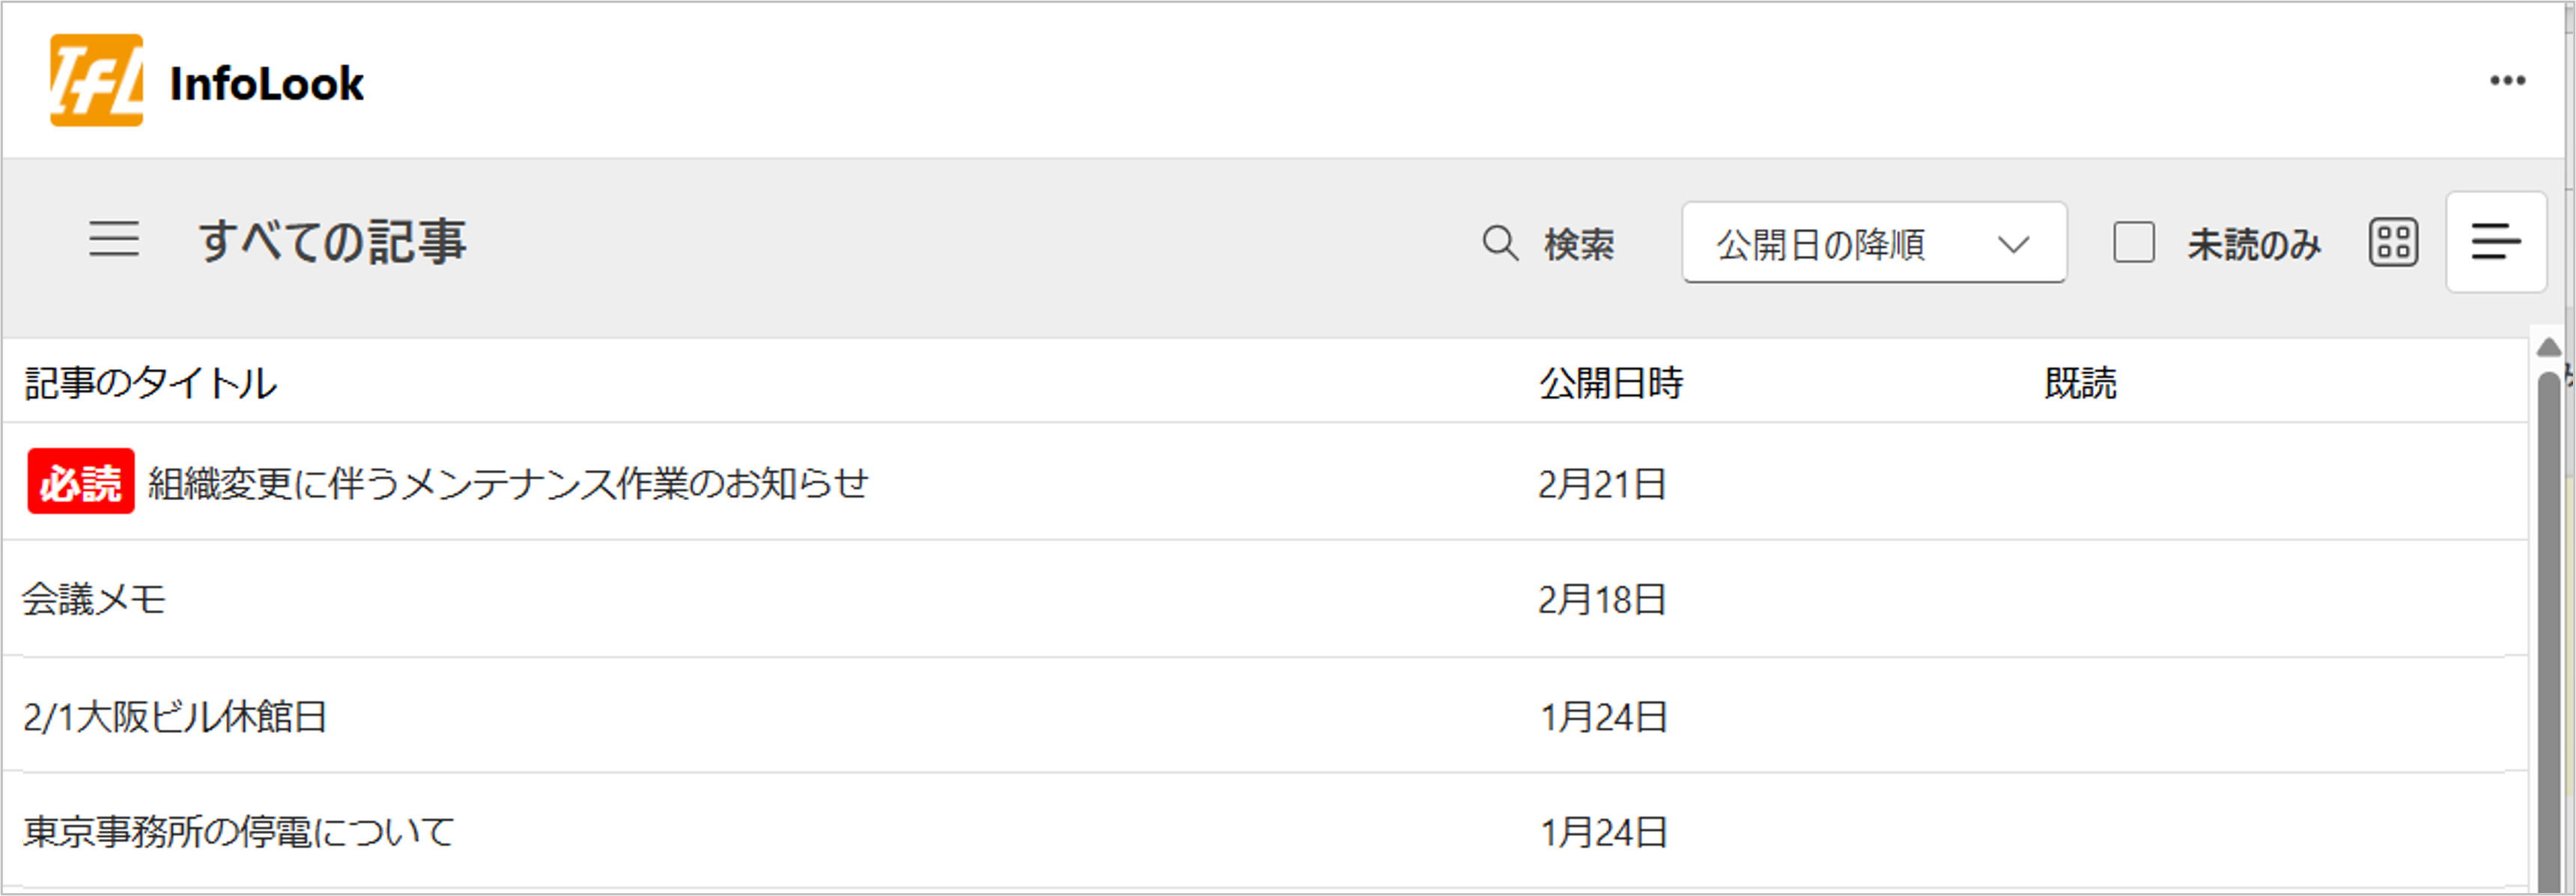Screen dimensions: 2576x896
Task: Click the 未読のみ label
Action: click(x=2254, y=244)
